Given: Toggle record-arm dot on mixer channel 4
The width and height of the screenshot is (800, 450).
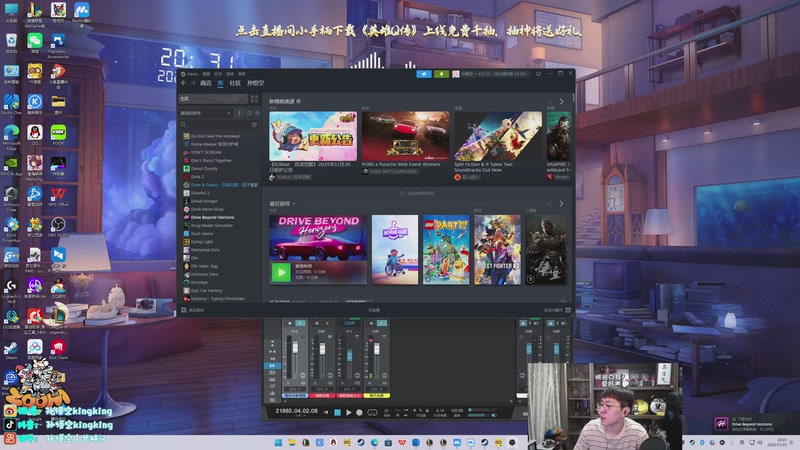Looking at the screenshot, I should [x=371, y=323].
